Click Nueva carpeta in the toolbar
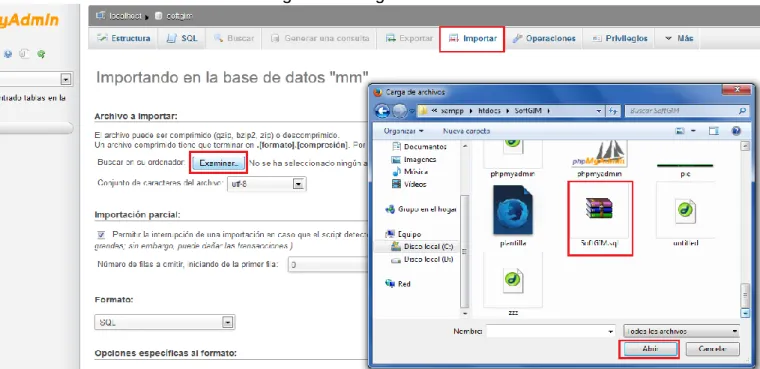The image size is (760, 369). pyautogui.click(x=466, y=131)
